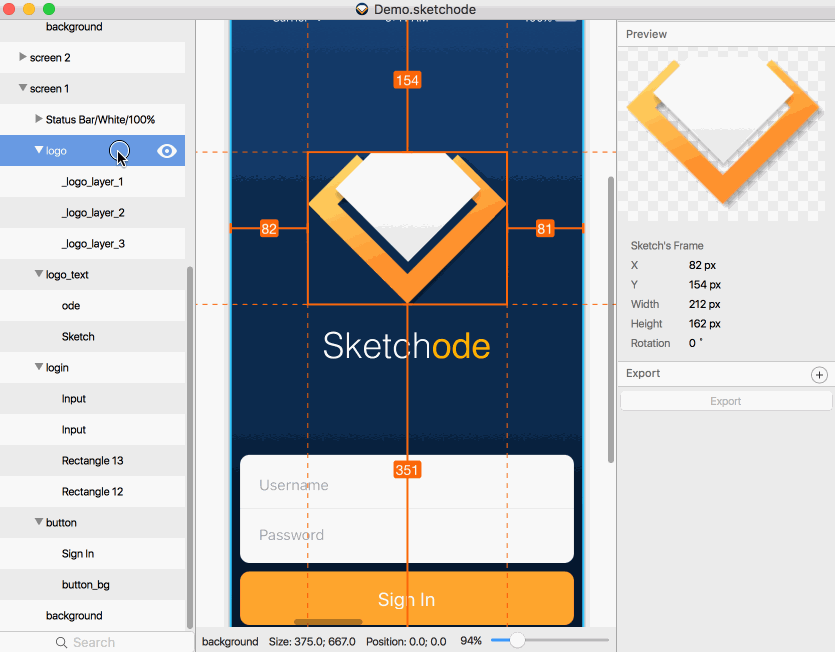Click the Position: 0.0; 0.0 status text

[406, 641]
